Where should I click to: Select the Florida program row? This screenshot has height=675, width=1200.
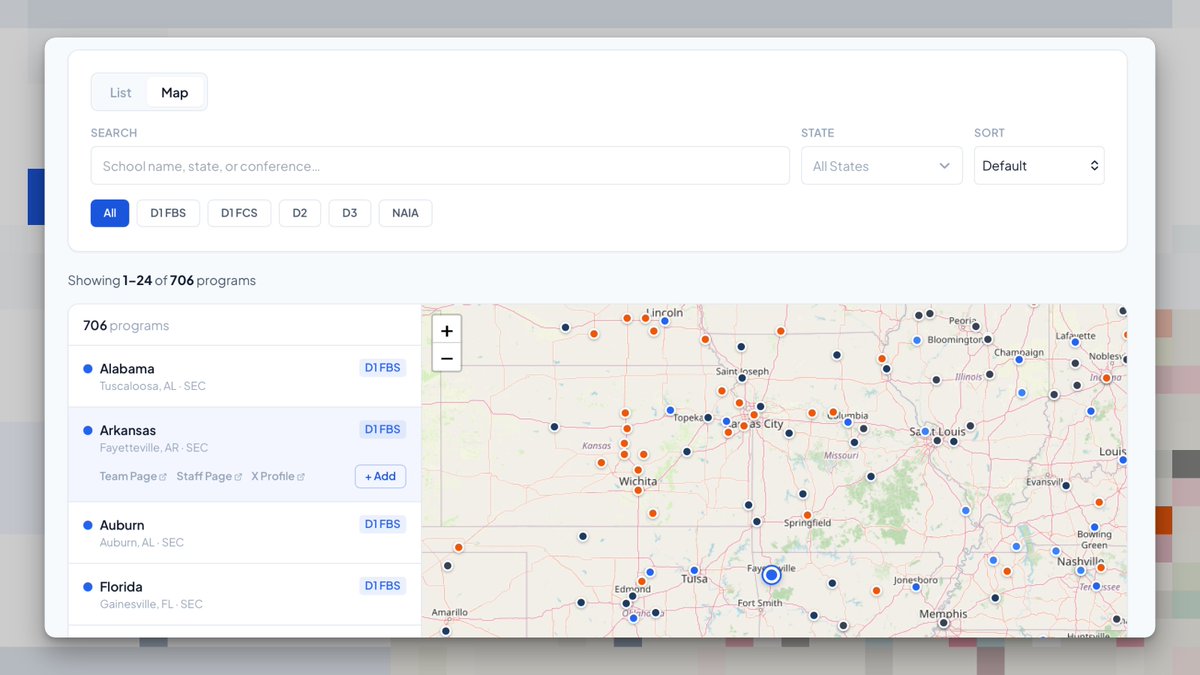point(245,595)
